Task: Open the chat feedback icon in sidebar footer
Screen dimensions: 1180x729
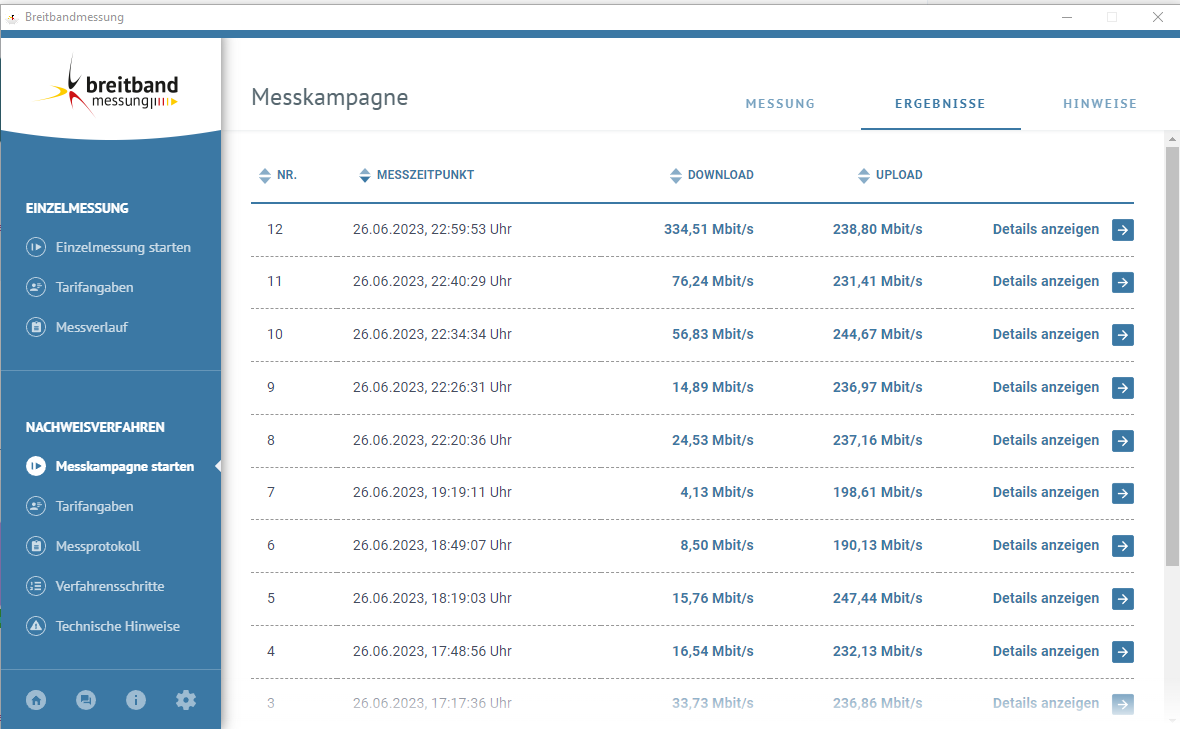Action: [86, 700]
